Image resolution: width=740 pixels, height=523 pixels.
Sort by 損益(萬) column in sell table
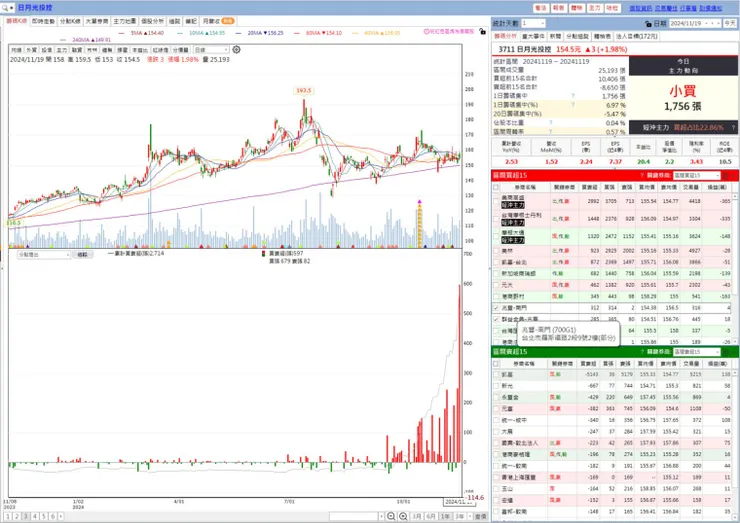[717, 364]
